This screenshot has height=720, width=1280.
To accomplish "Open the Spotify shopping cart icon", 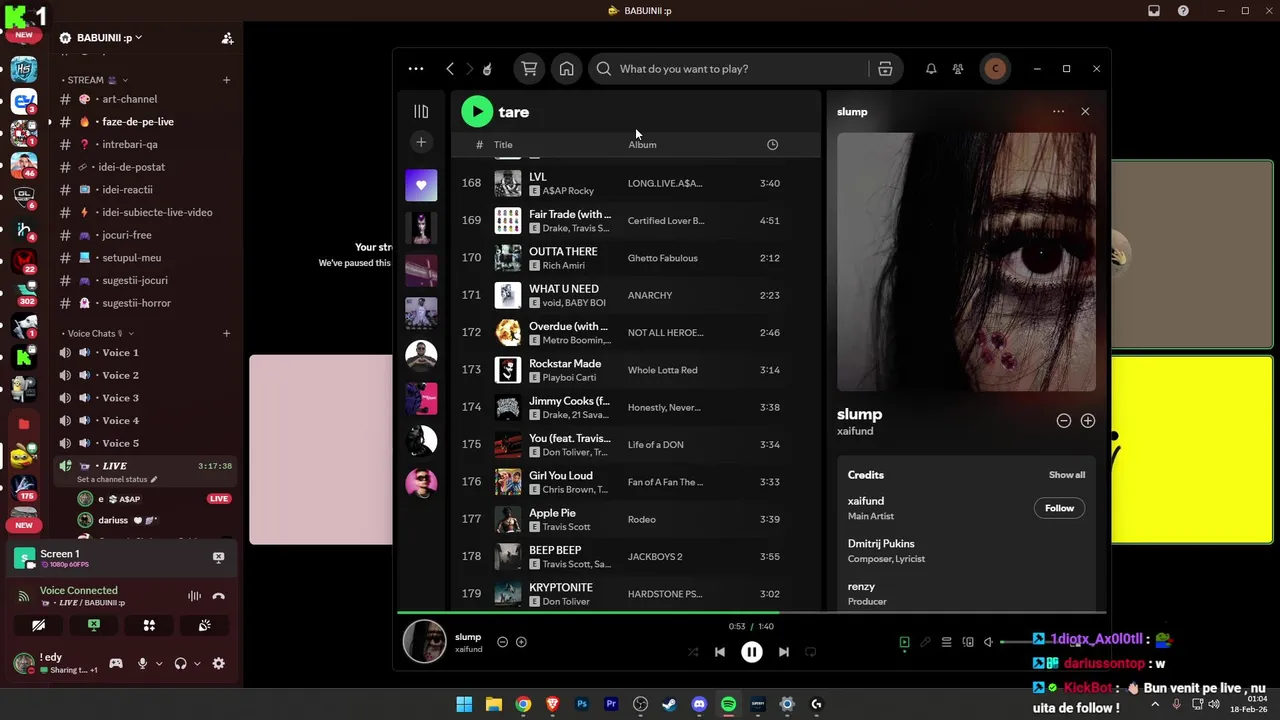I will [529, 69].
